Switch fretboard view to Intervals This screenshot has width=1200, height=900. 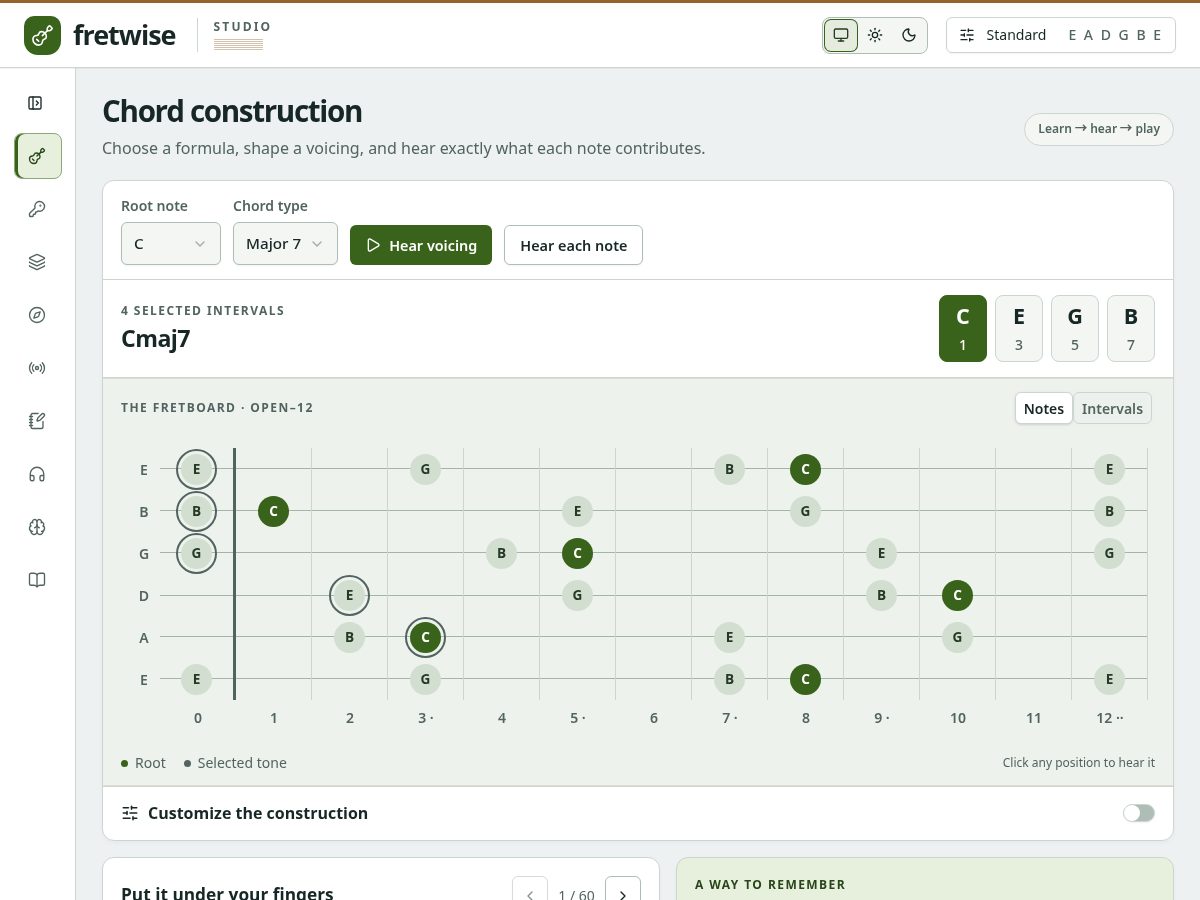point(1112,409)
